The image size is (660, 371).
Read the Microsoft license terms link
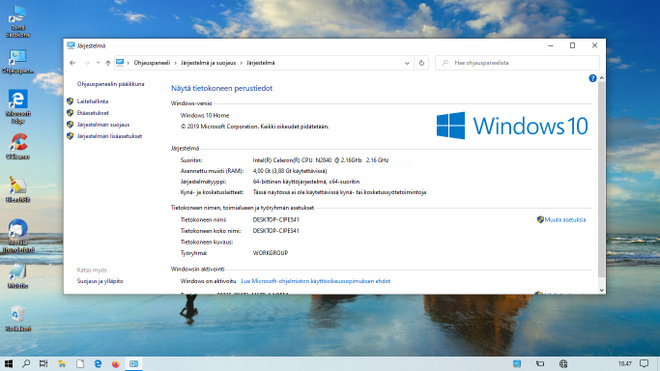(316, 281)
